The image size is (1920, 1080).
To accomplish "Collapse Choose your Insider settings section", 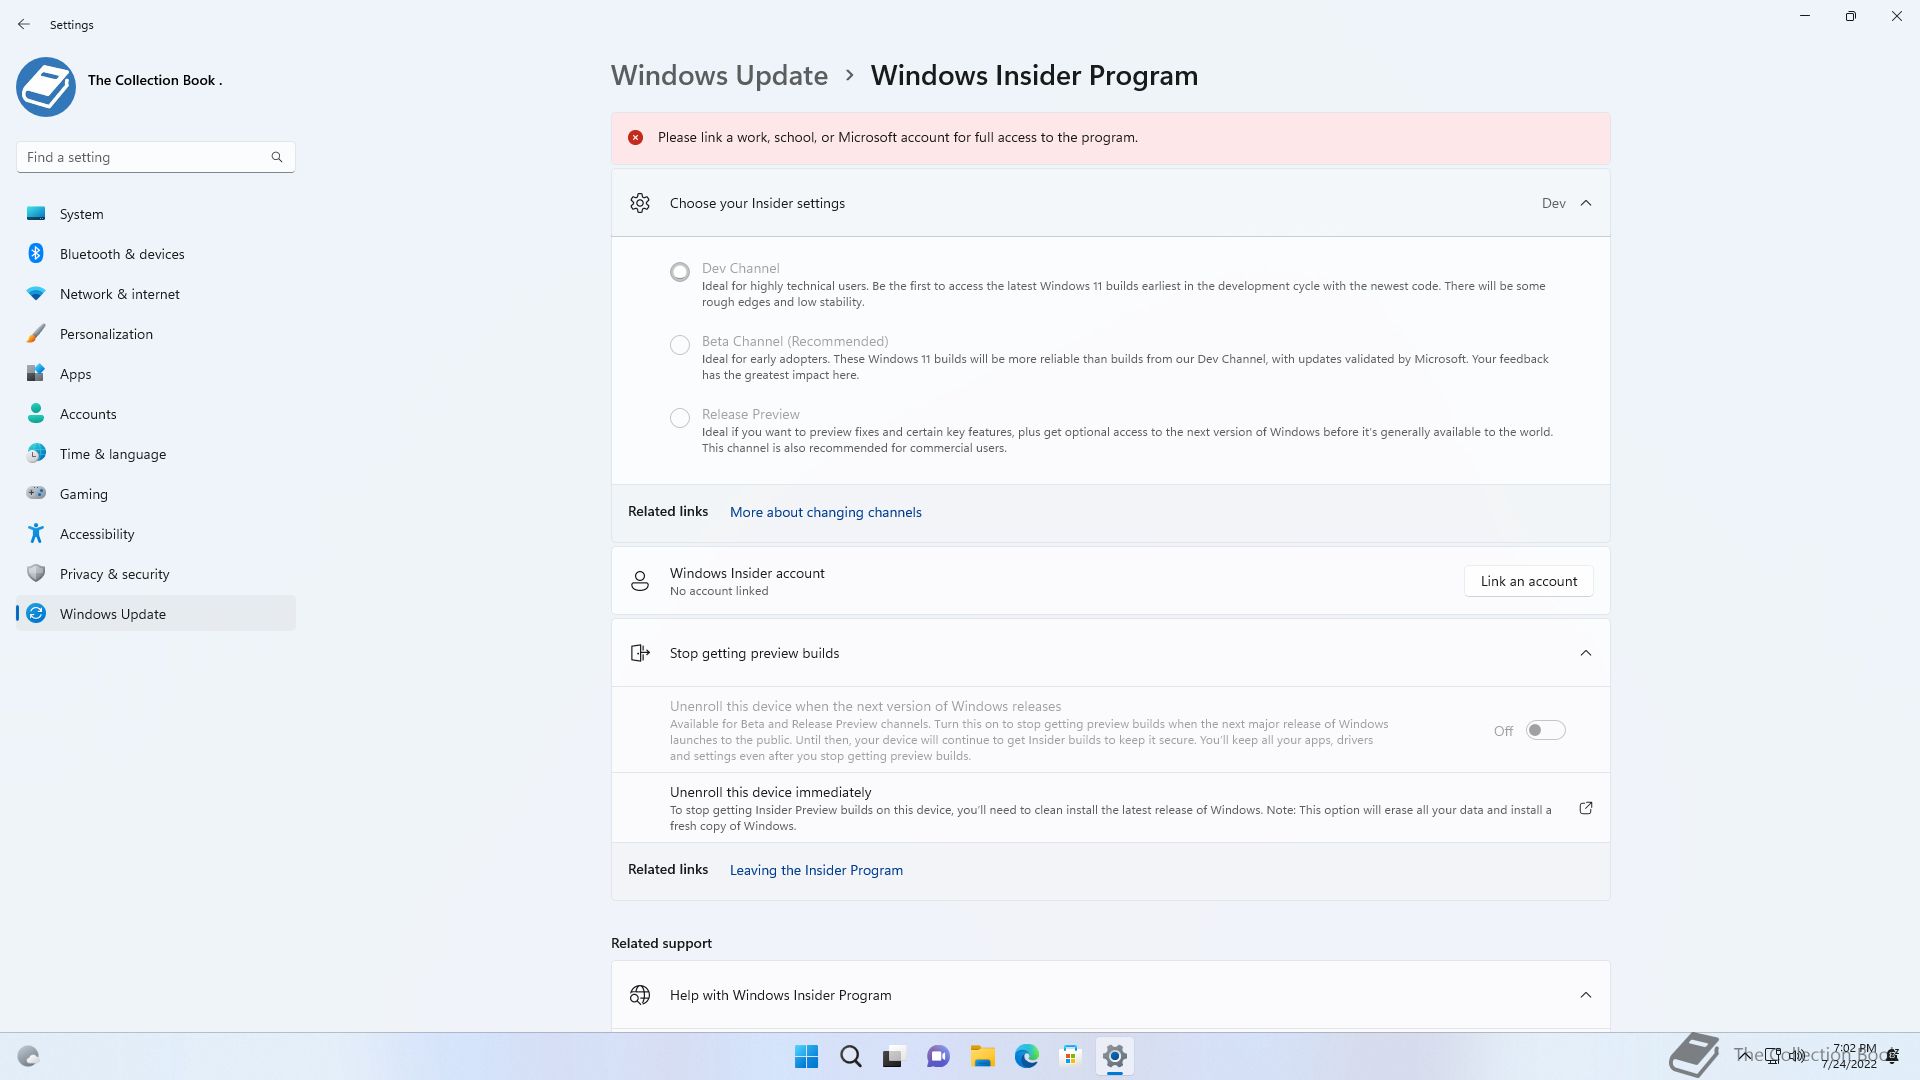I will pos(1586,203).
